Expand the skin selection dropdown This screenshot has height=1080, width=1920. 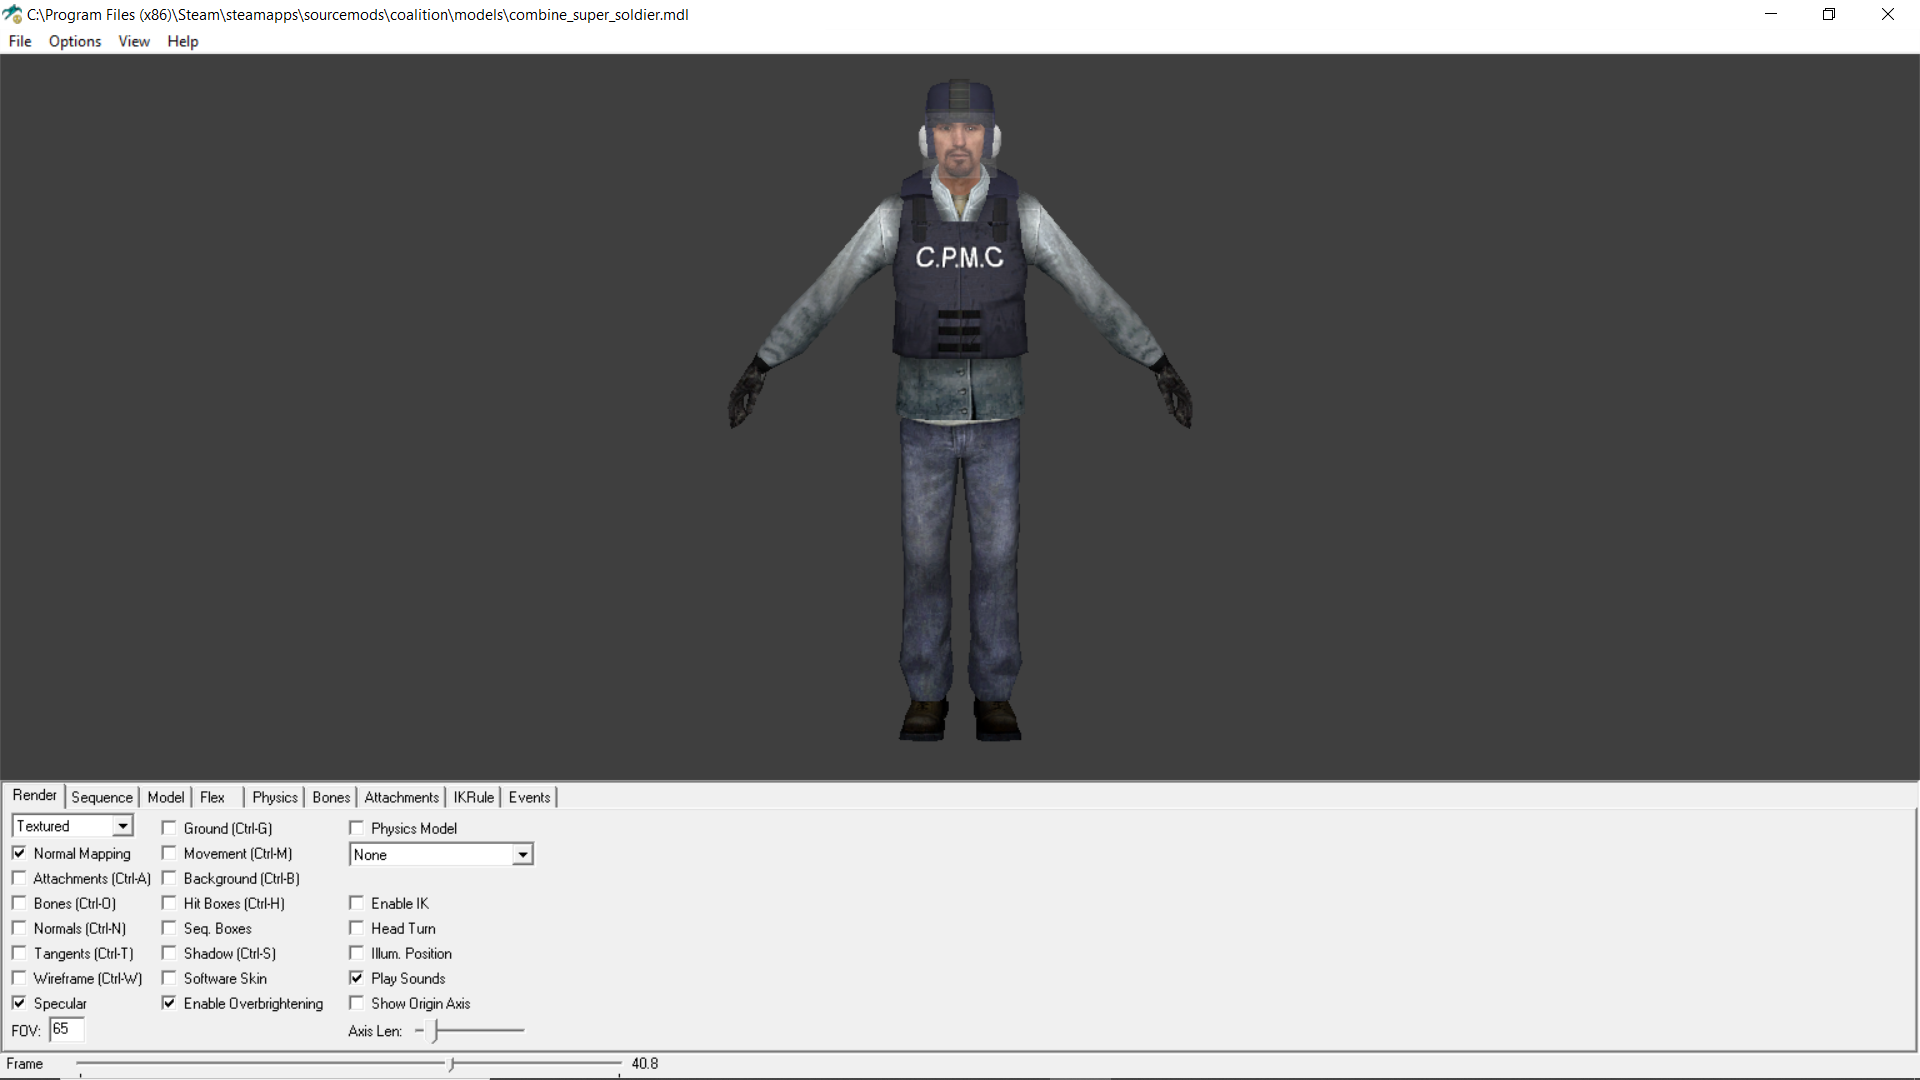pyautogui.click(x=522, y=855)
